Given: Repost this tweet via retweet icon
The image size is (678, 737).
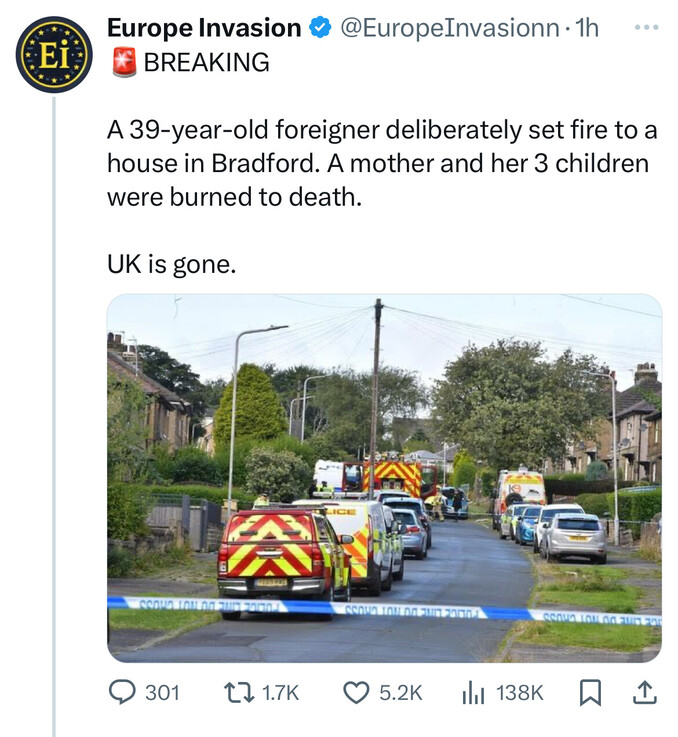Looking at the screenshot, I should [x=239, y=692].
